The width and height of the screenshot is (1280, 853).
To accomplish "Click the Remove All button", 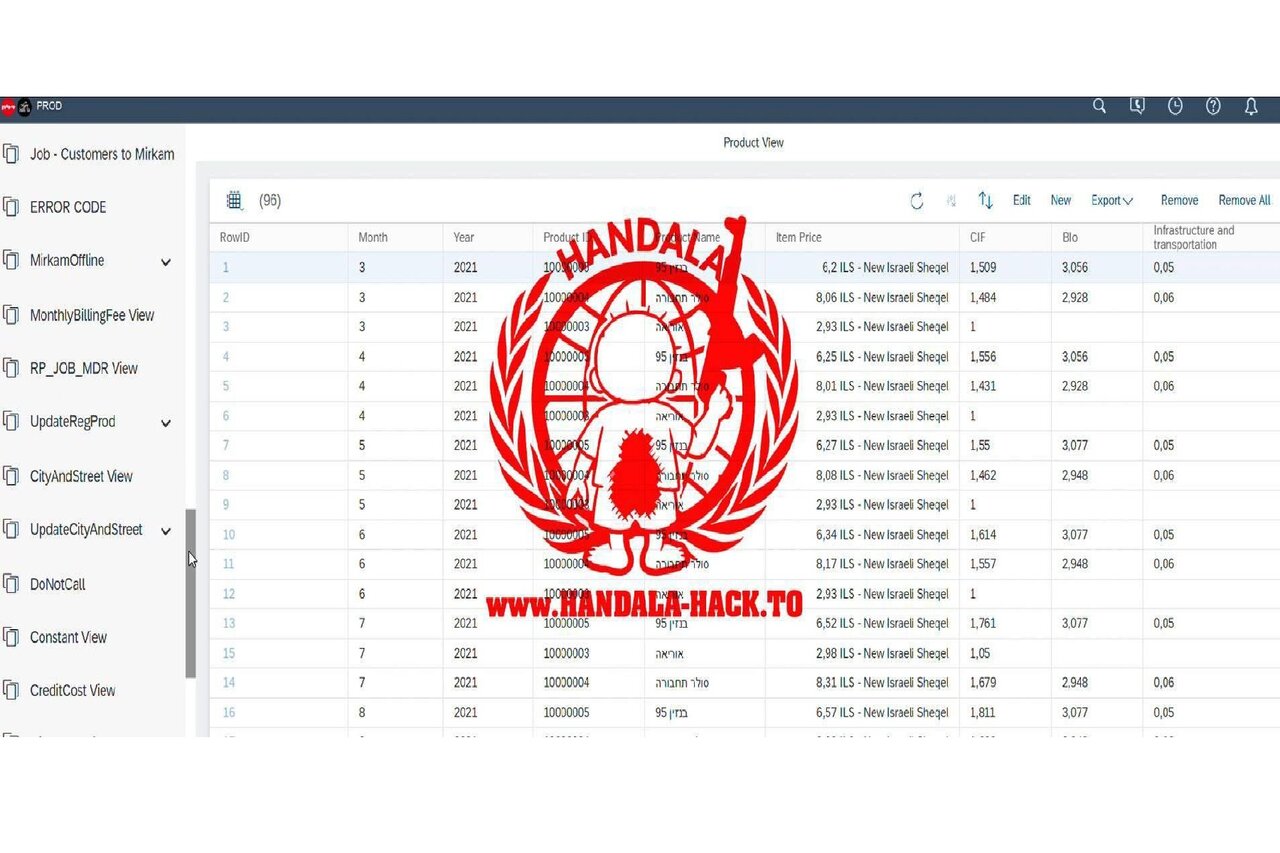I will pos(1244,200).
